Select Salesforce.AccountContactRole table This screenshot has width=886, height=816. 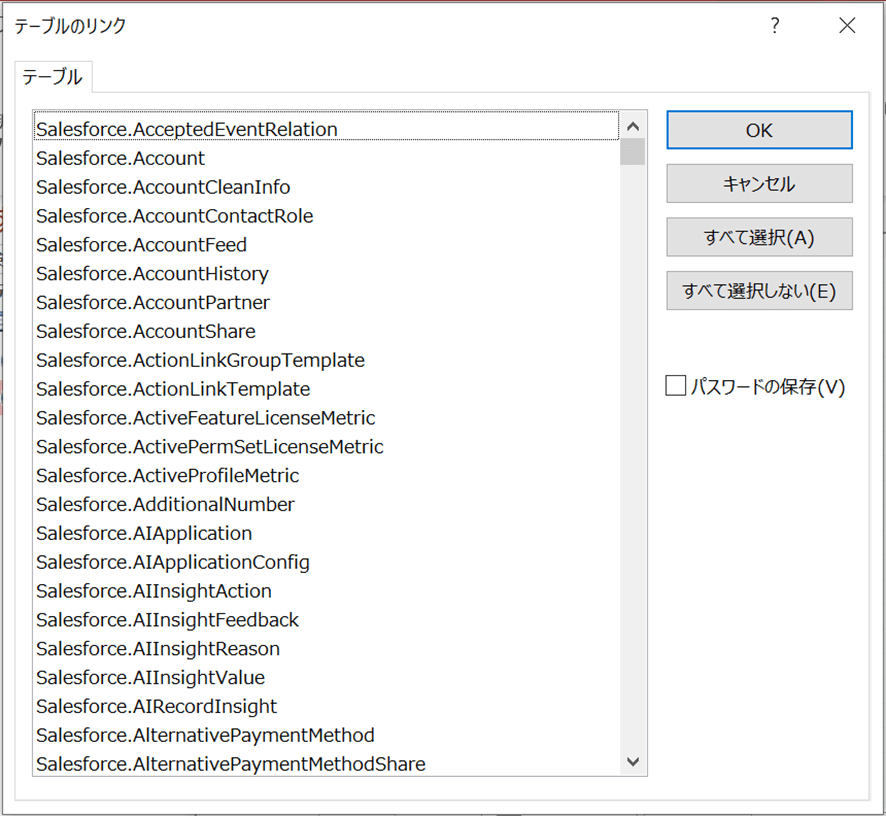pyautogui.click(x=327, y=216)
